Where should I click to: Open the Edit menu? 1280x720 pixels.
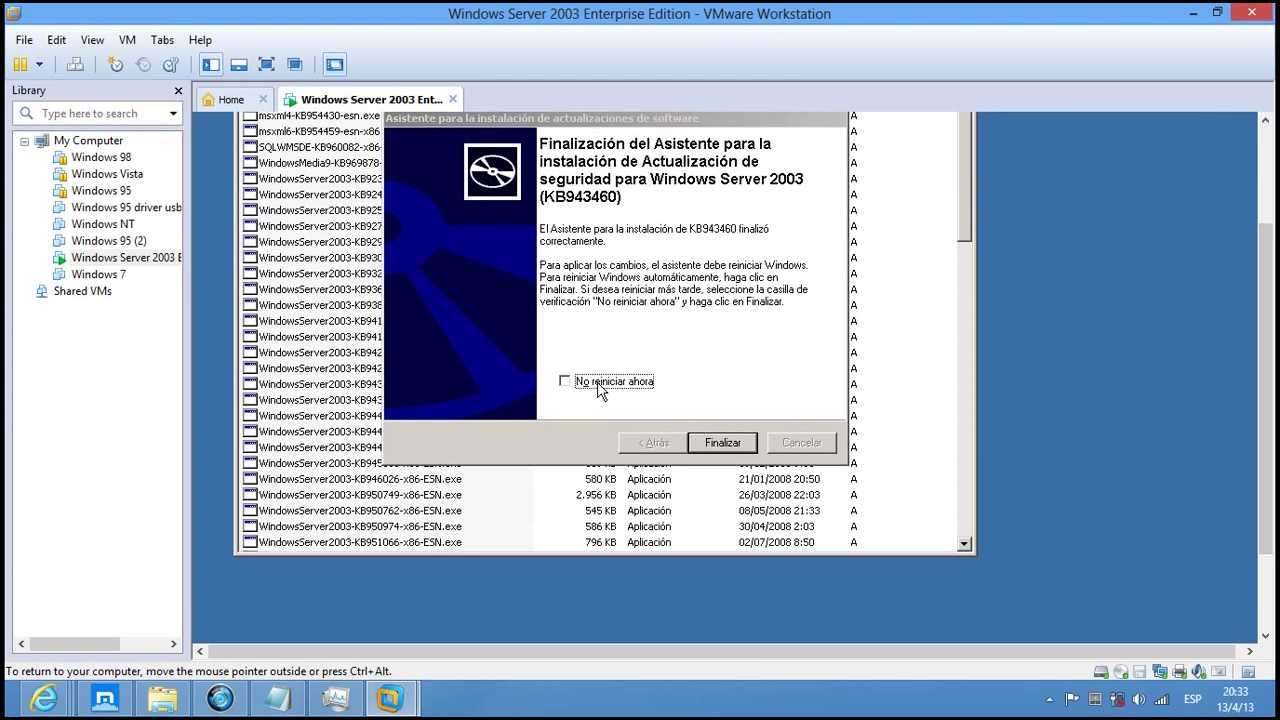(57, 40)
